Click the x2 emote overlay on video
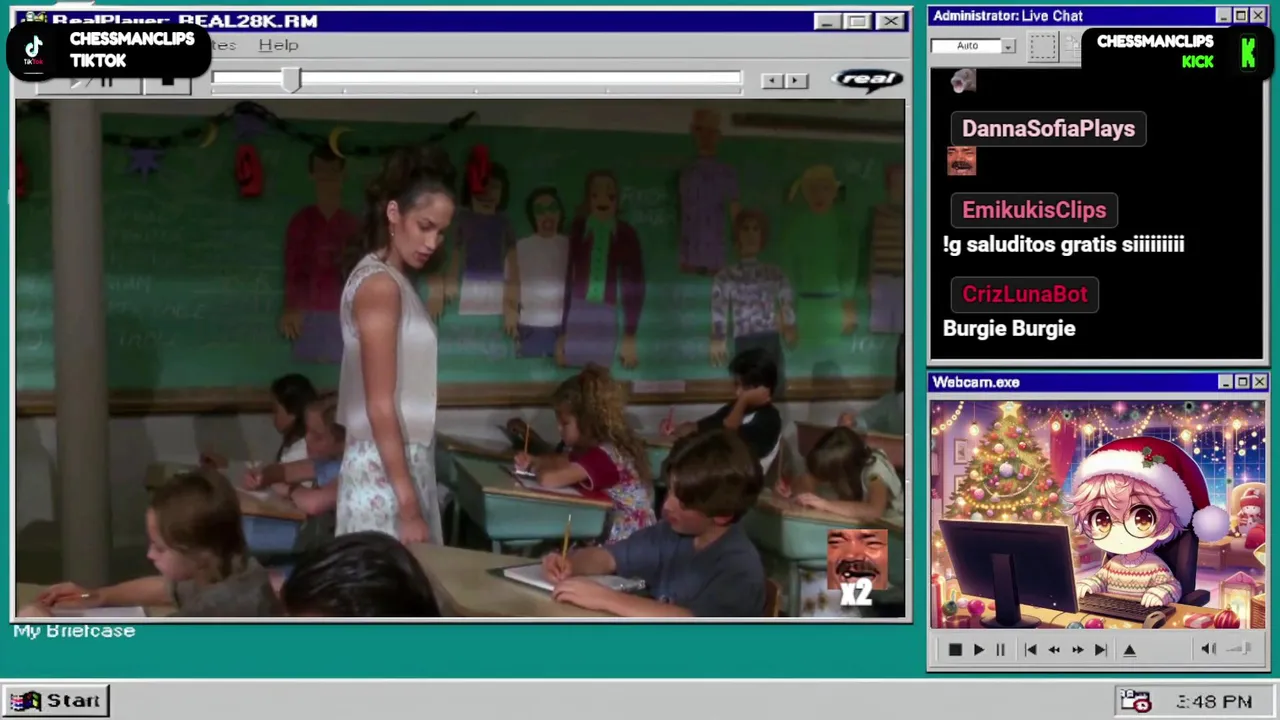The image size is (1280, 720). (857, 569)
